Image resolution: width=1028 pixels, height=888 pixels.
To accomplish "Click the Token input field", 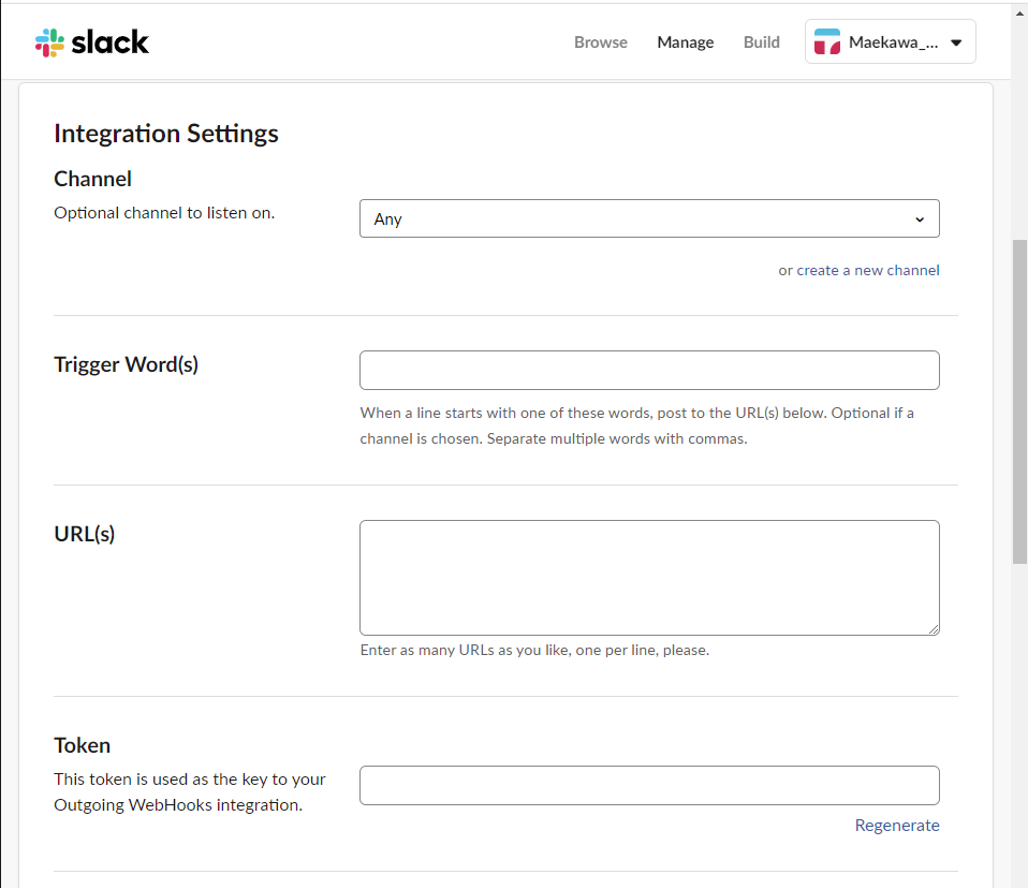I will [x=648, y=785].
